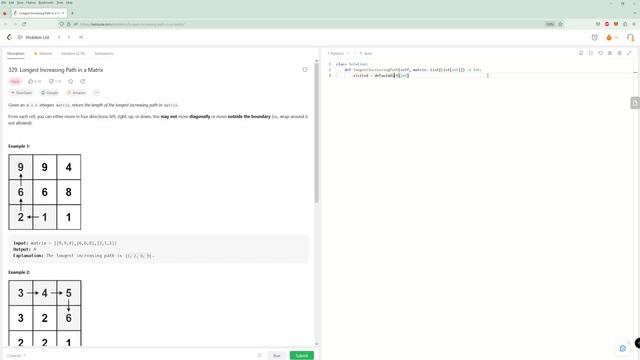Share the problem via share icon
Screen dimensions: 640x360
(x=82, y=81)
